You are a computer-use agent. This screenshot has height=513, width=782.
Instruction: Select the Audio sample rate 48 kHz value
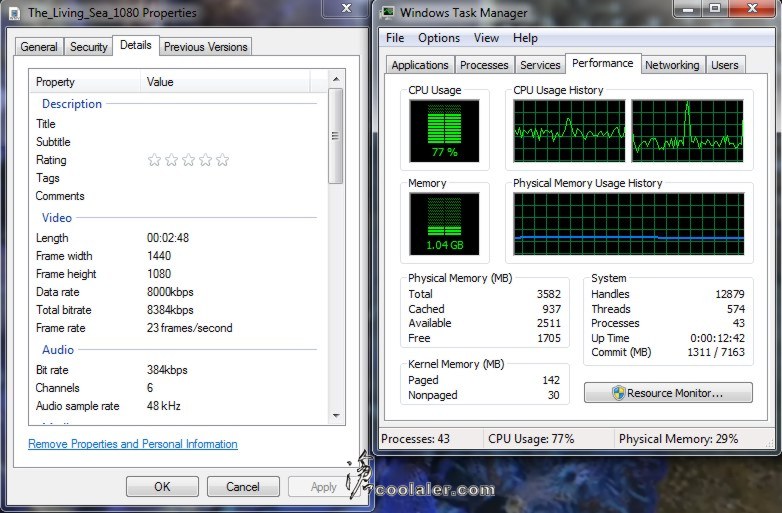(164, 406)
